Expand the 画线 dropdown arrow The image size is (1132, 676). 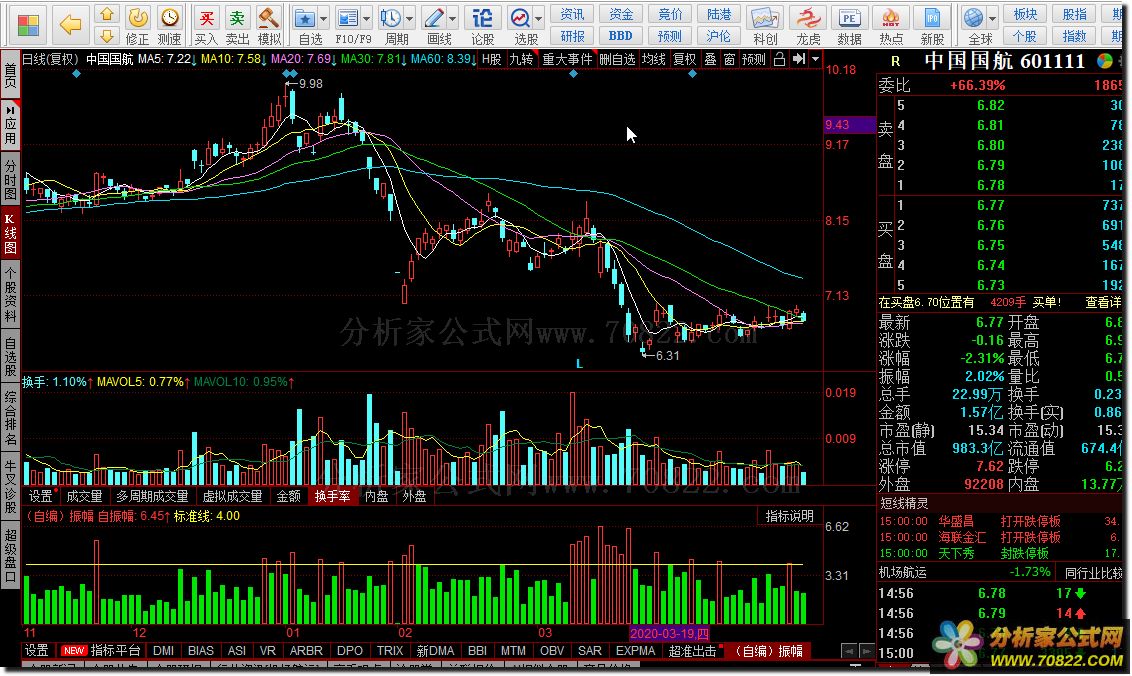[453, 19]
